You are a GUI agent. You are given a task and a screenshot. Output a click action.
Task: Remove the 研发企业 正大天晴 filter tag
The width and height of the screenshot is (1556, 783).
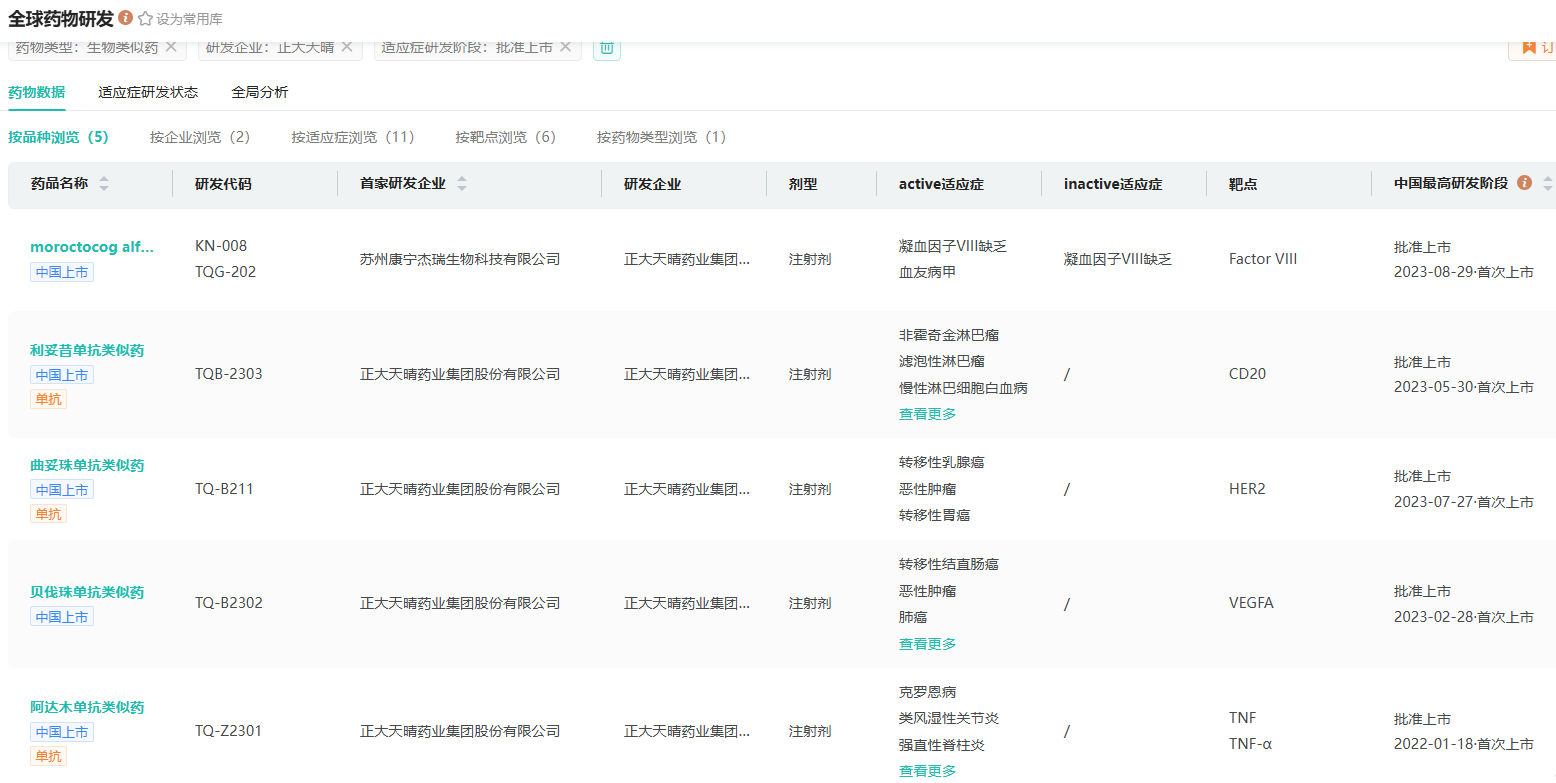(347, 47)
